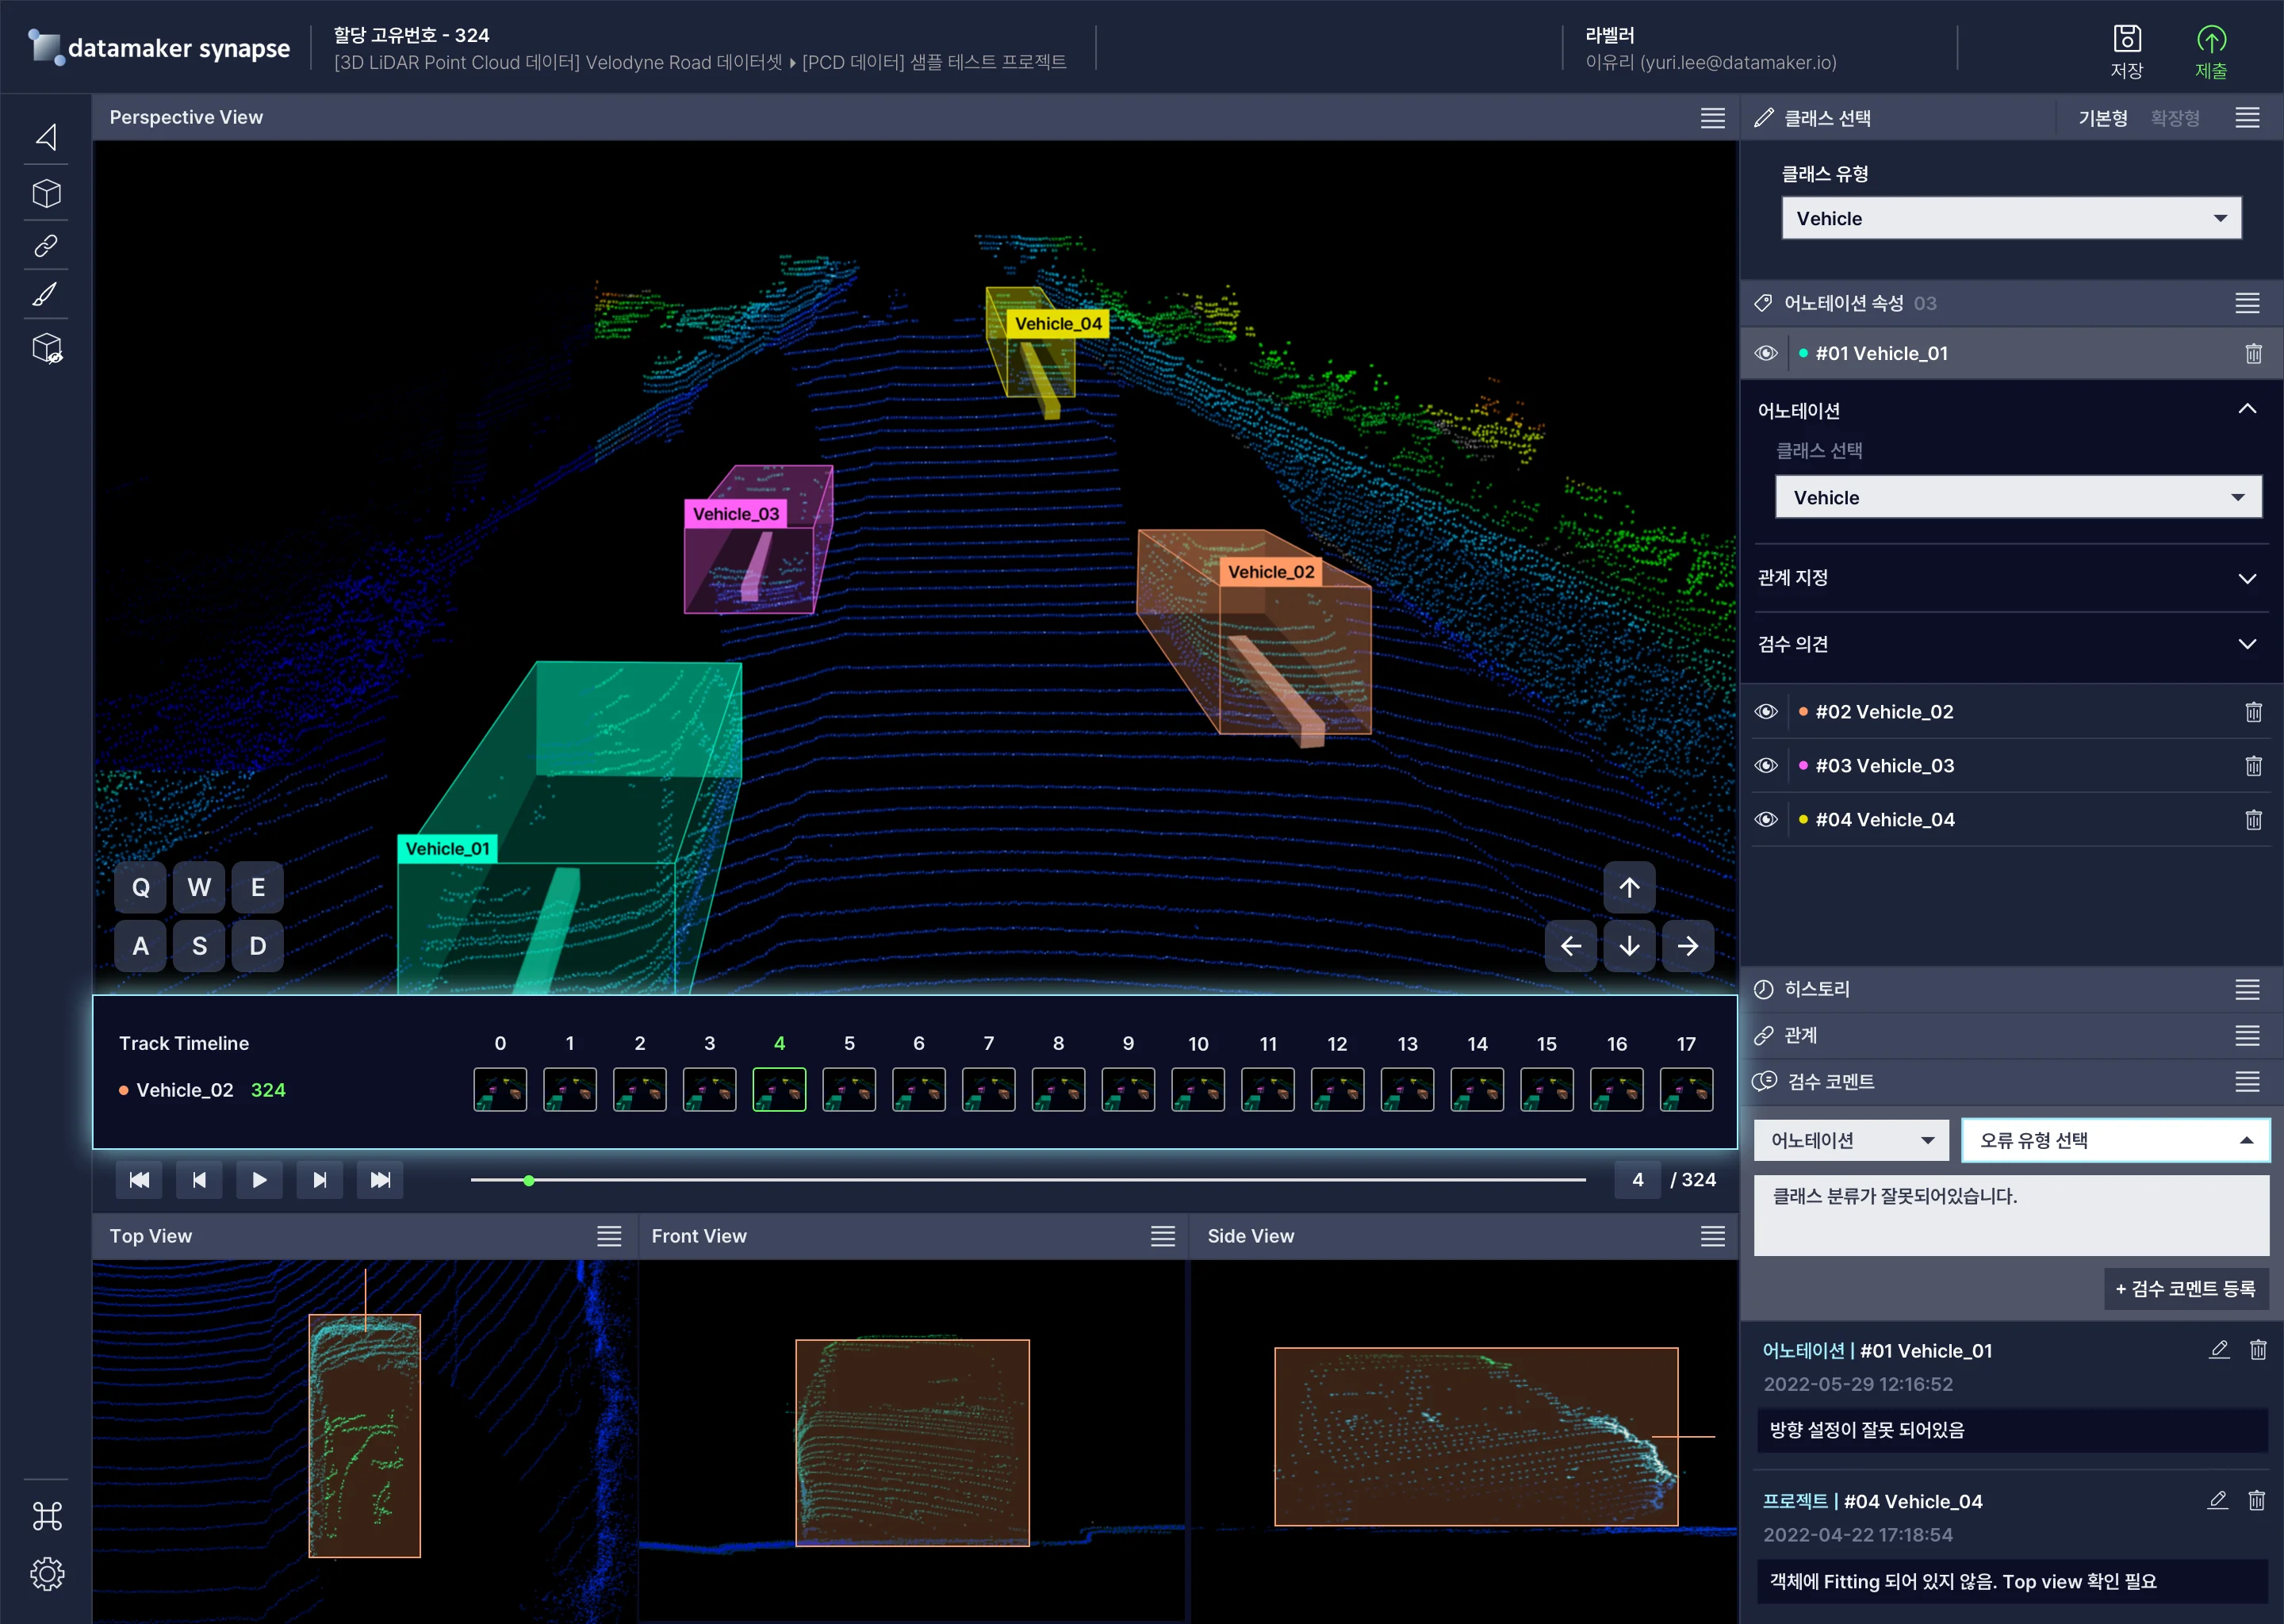Select the brush tool in left sidebar
This screenshot has height=1624, width=2284.
[46, 295]
